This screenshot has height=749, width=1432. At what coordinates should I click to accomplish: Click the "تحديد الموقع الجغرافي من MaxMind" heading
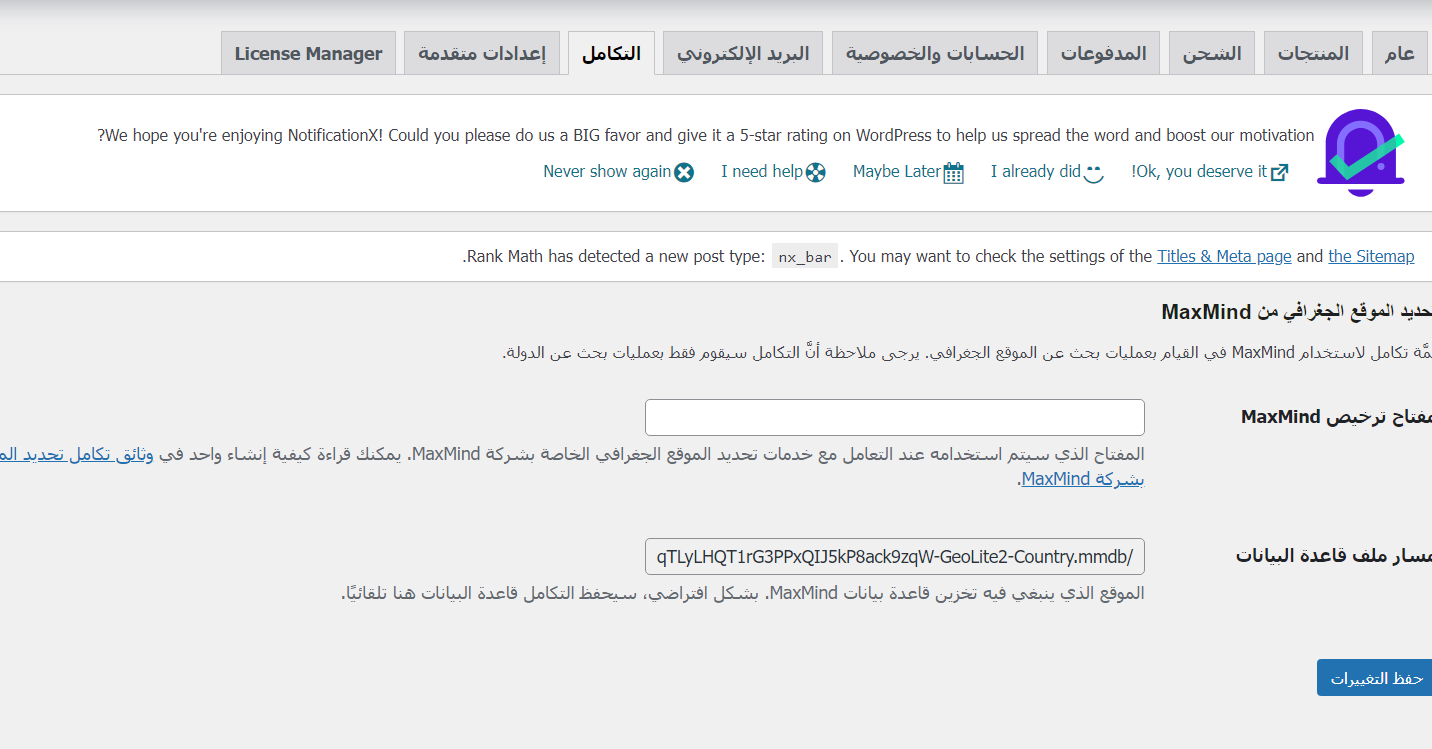coord(1297,312)
